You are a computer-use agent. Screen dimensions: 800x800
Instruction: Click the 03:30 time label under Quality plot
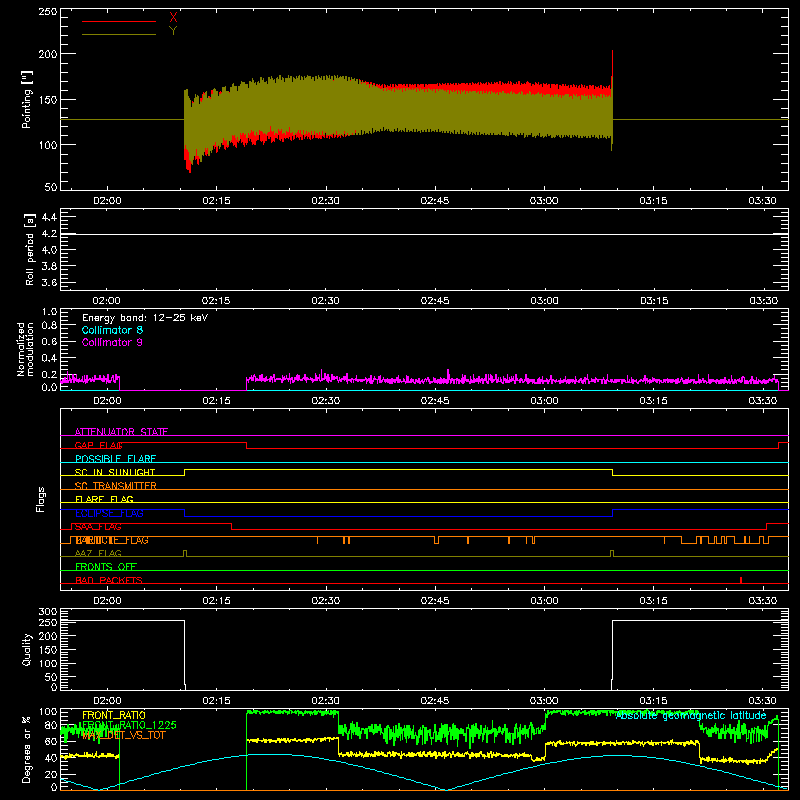tap(763, 701)
